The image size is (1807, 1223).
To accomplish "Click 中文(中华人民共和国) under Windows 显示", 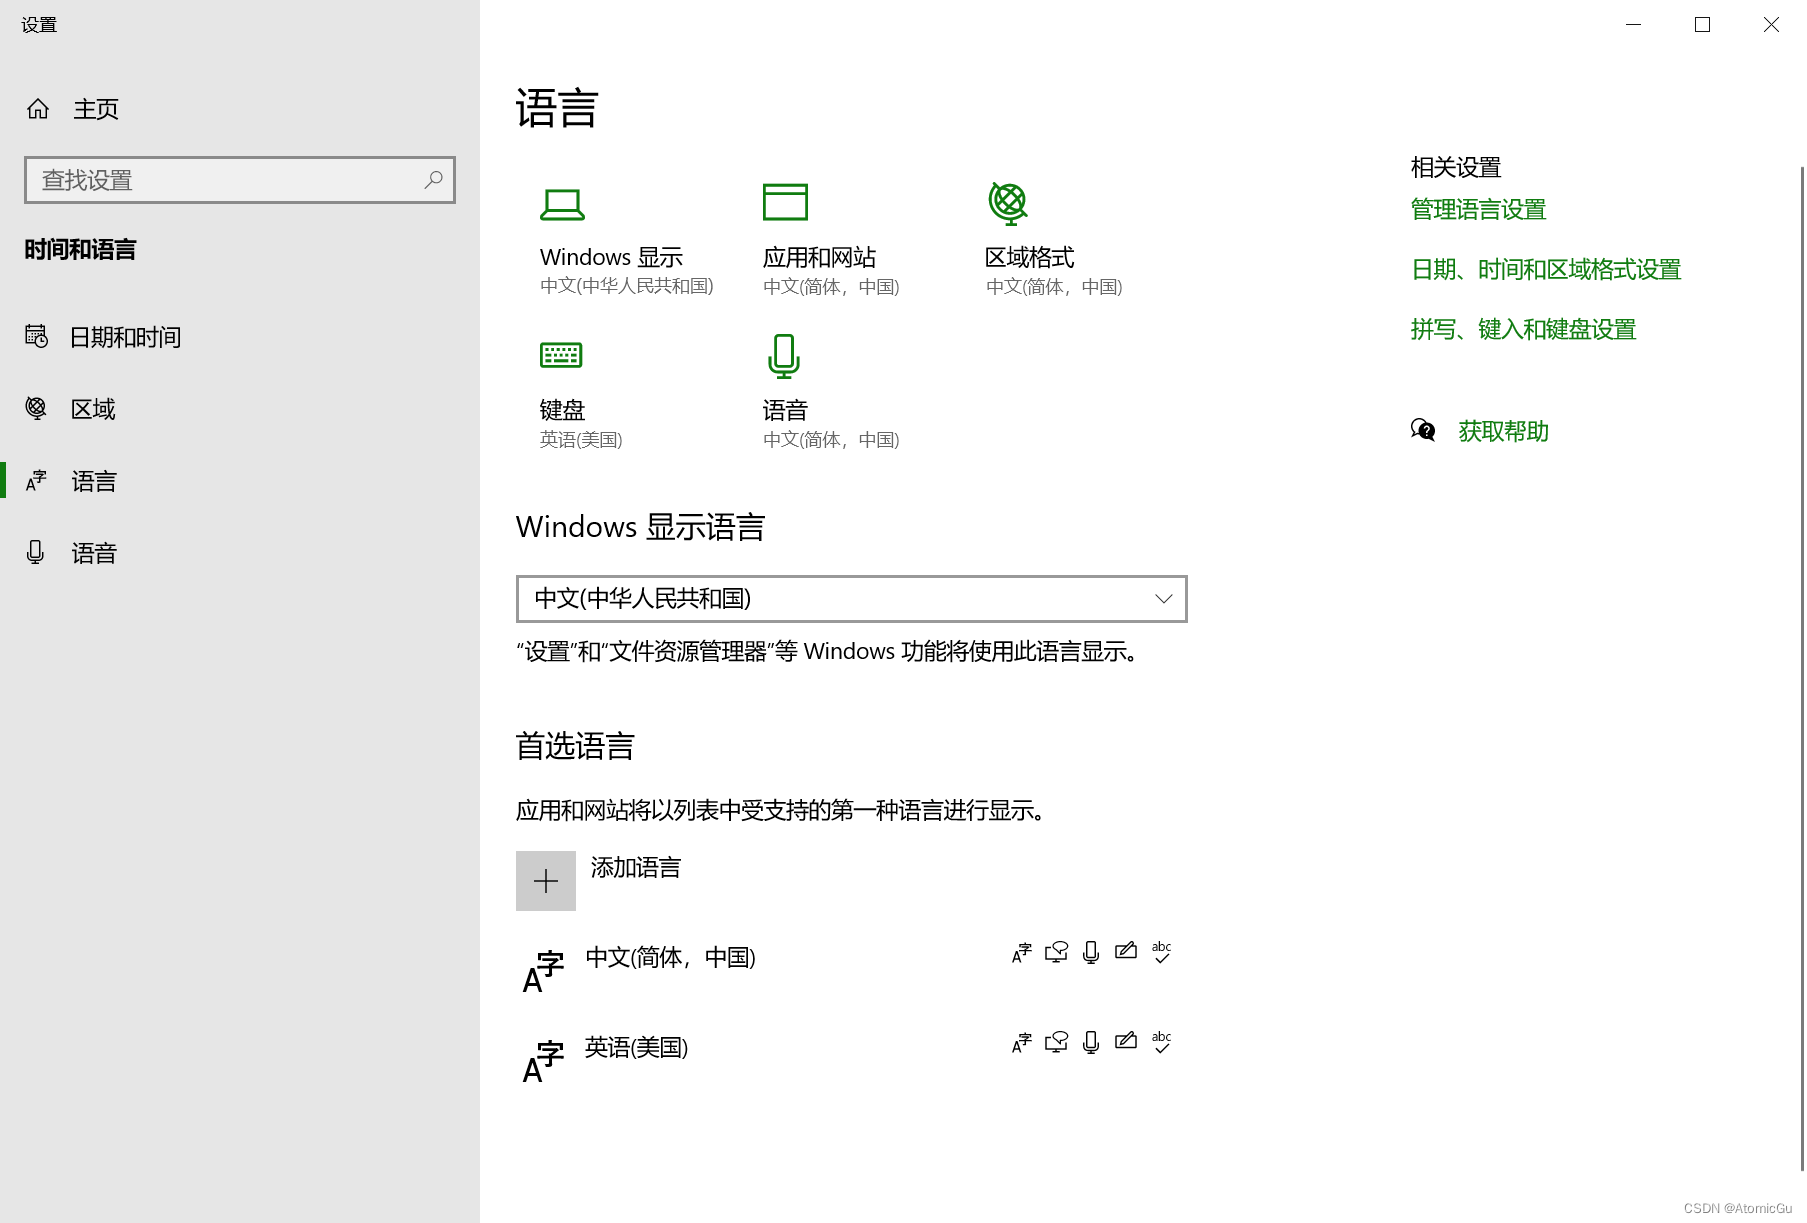I will click(627, 286).
